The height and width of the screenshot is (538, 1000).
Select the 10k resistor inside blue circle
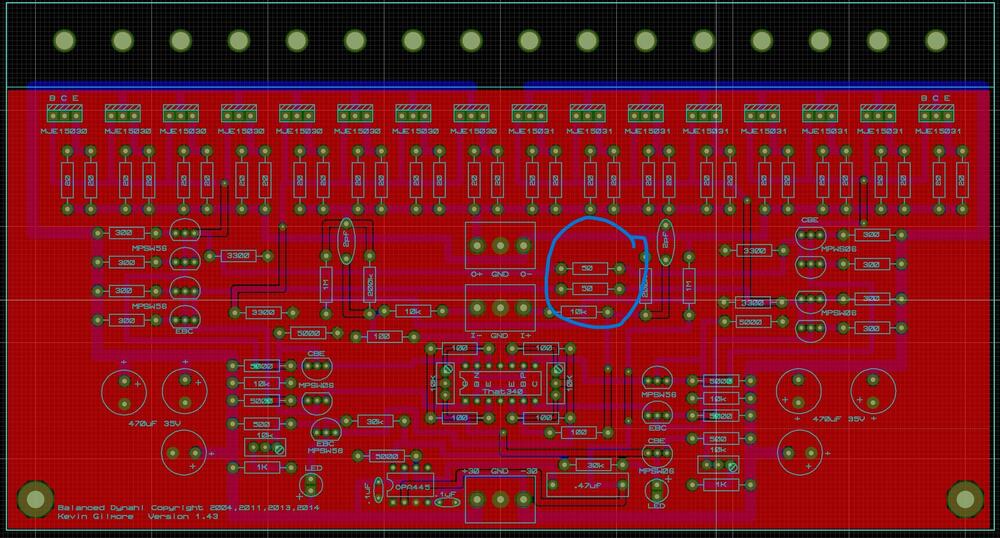pyautogui.click(x=578, y=313)
